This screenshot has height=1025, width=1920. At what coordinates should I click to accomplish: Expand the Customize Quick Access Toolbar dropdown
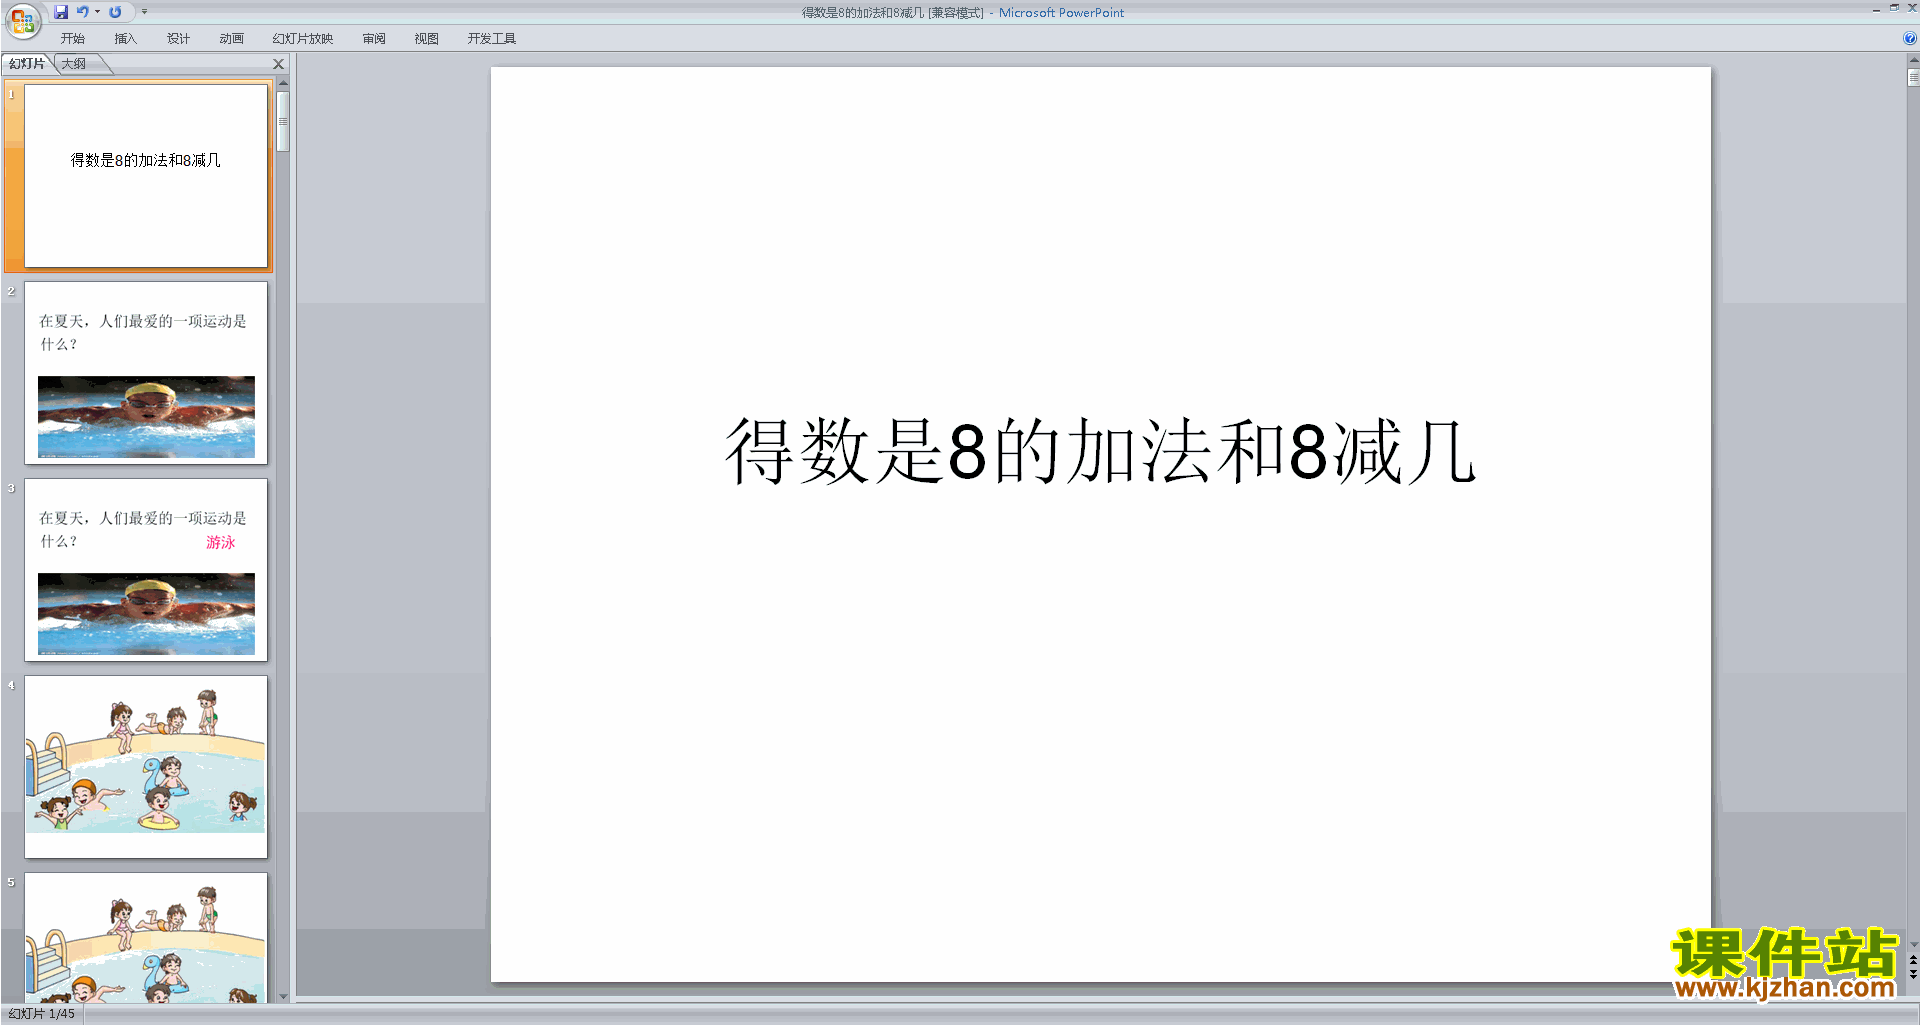point(144,12)
